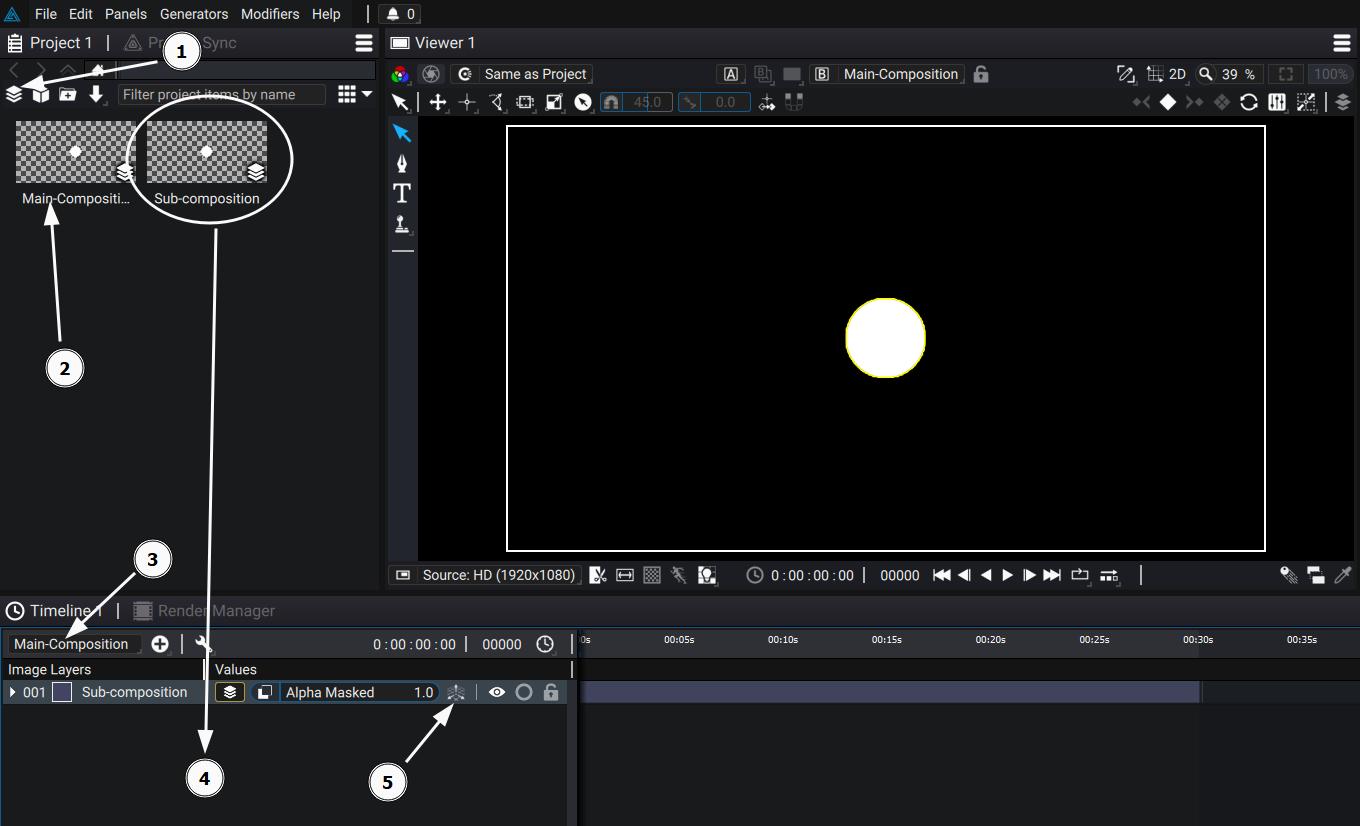Open the notifications bell counter
Viewport: 1360px width, 826px height.
(x=401, y=14)
